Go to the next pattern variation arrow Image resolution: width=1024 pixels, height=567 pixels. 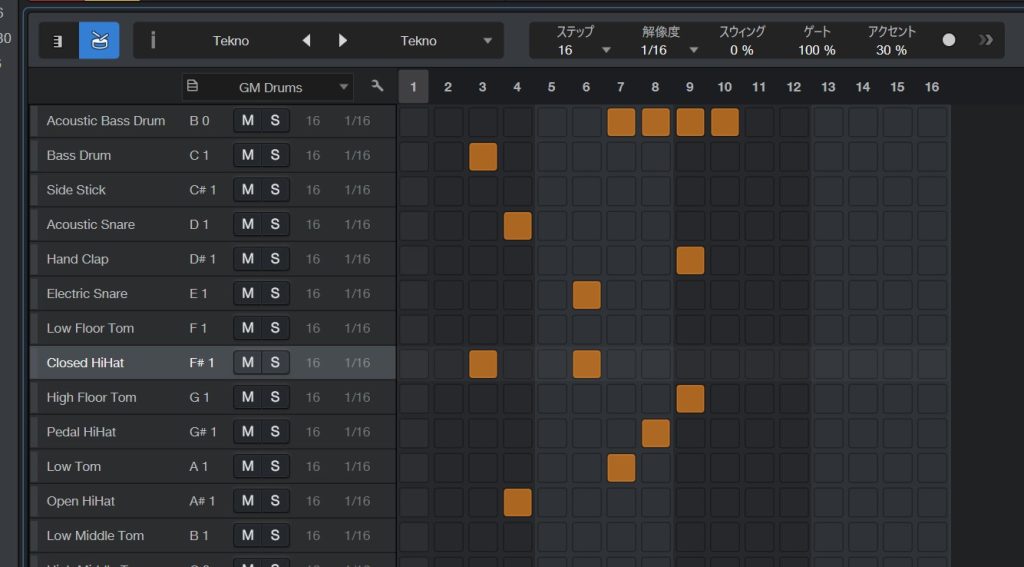pyautogui.click(x=343, y=41)
